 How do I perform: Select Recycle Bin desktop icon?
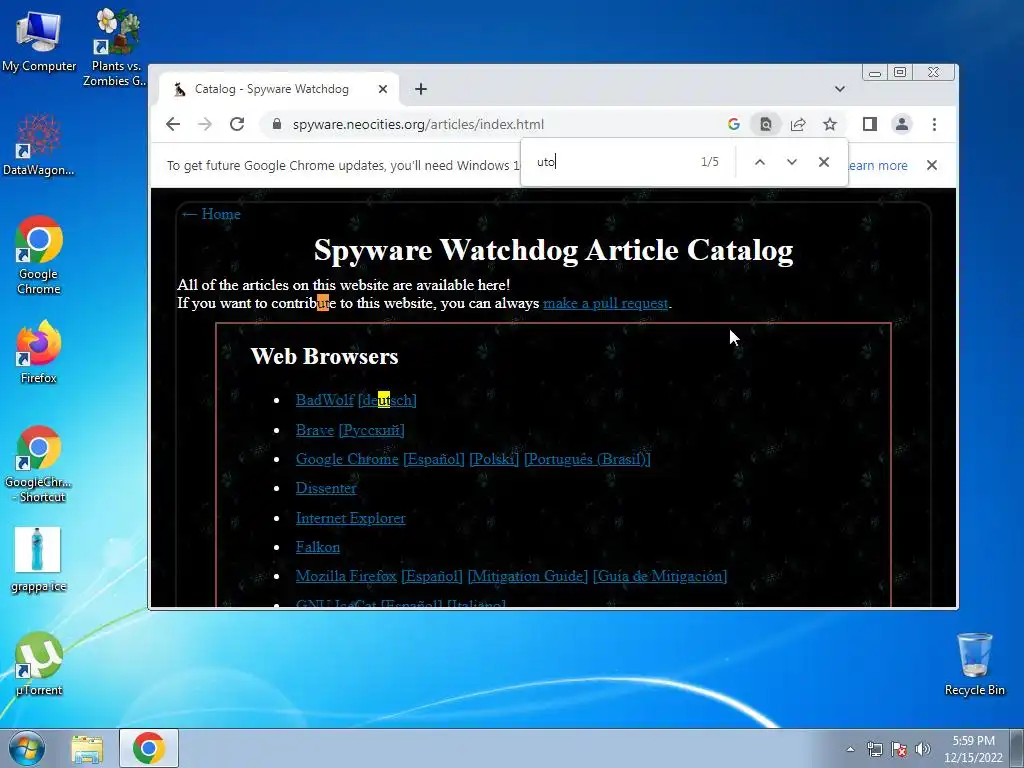point(974,664)
